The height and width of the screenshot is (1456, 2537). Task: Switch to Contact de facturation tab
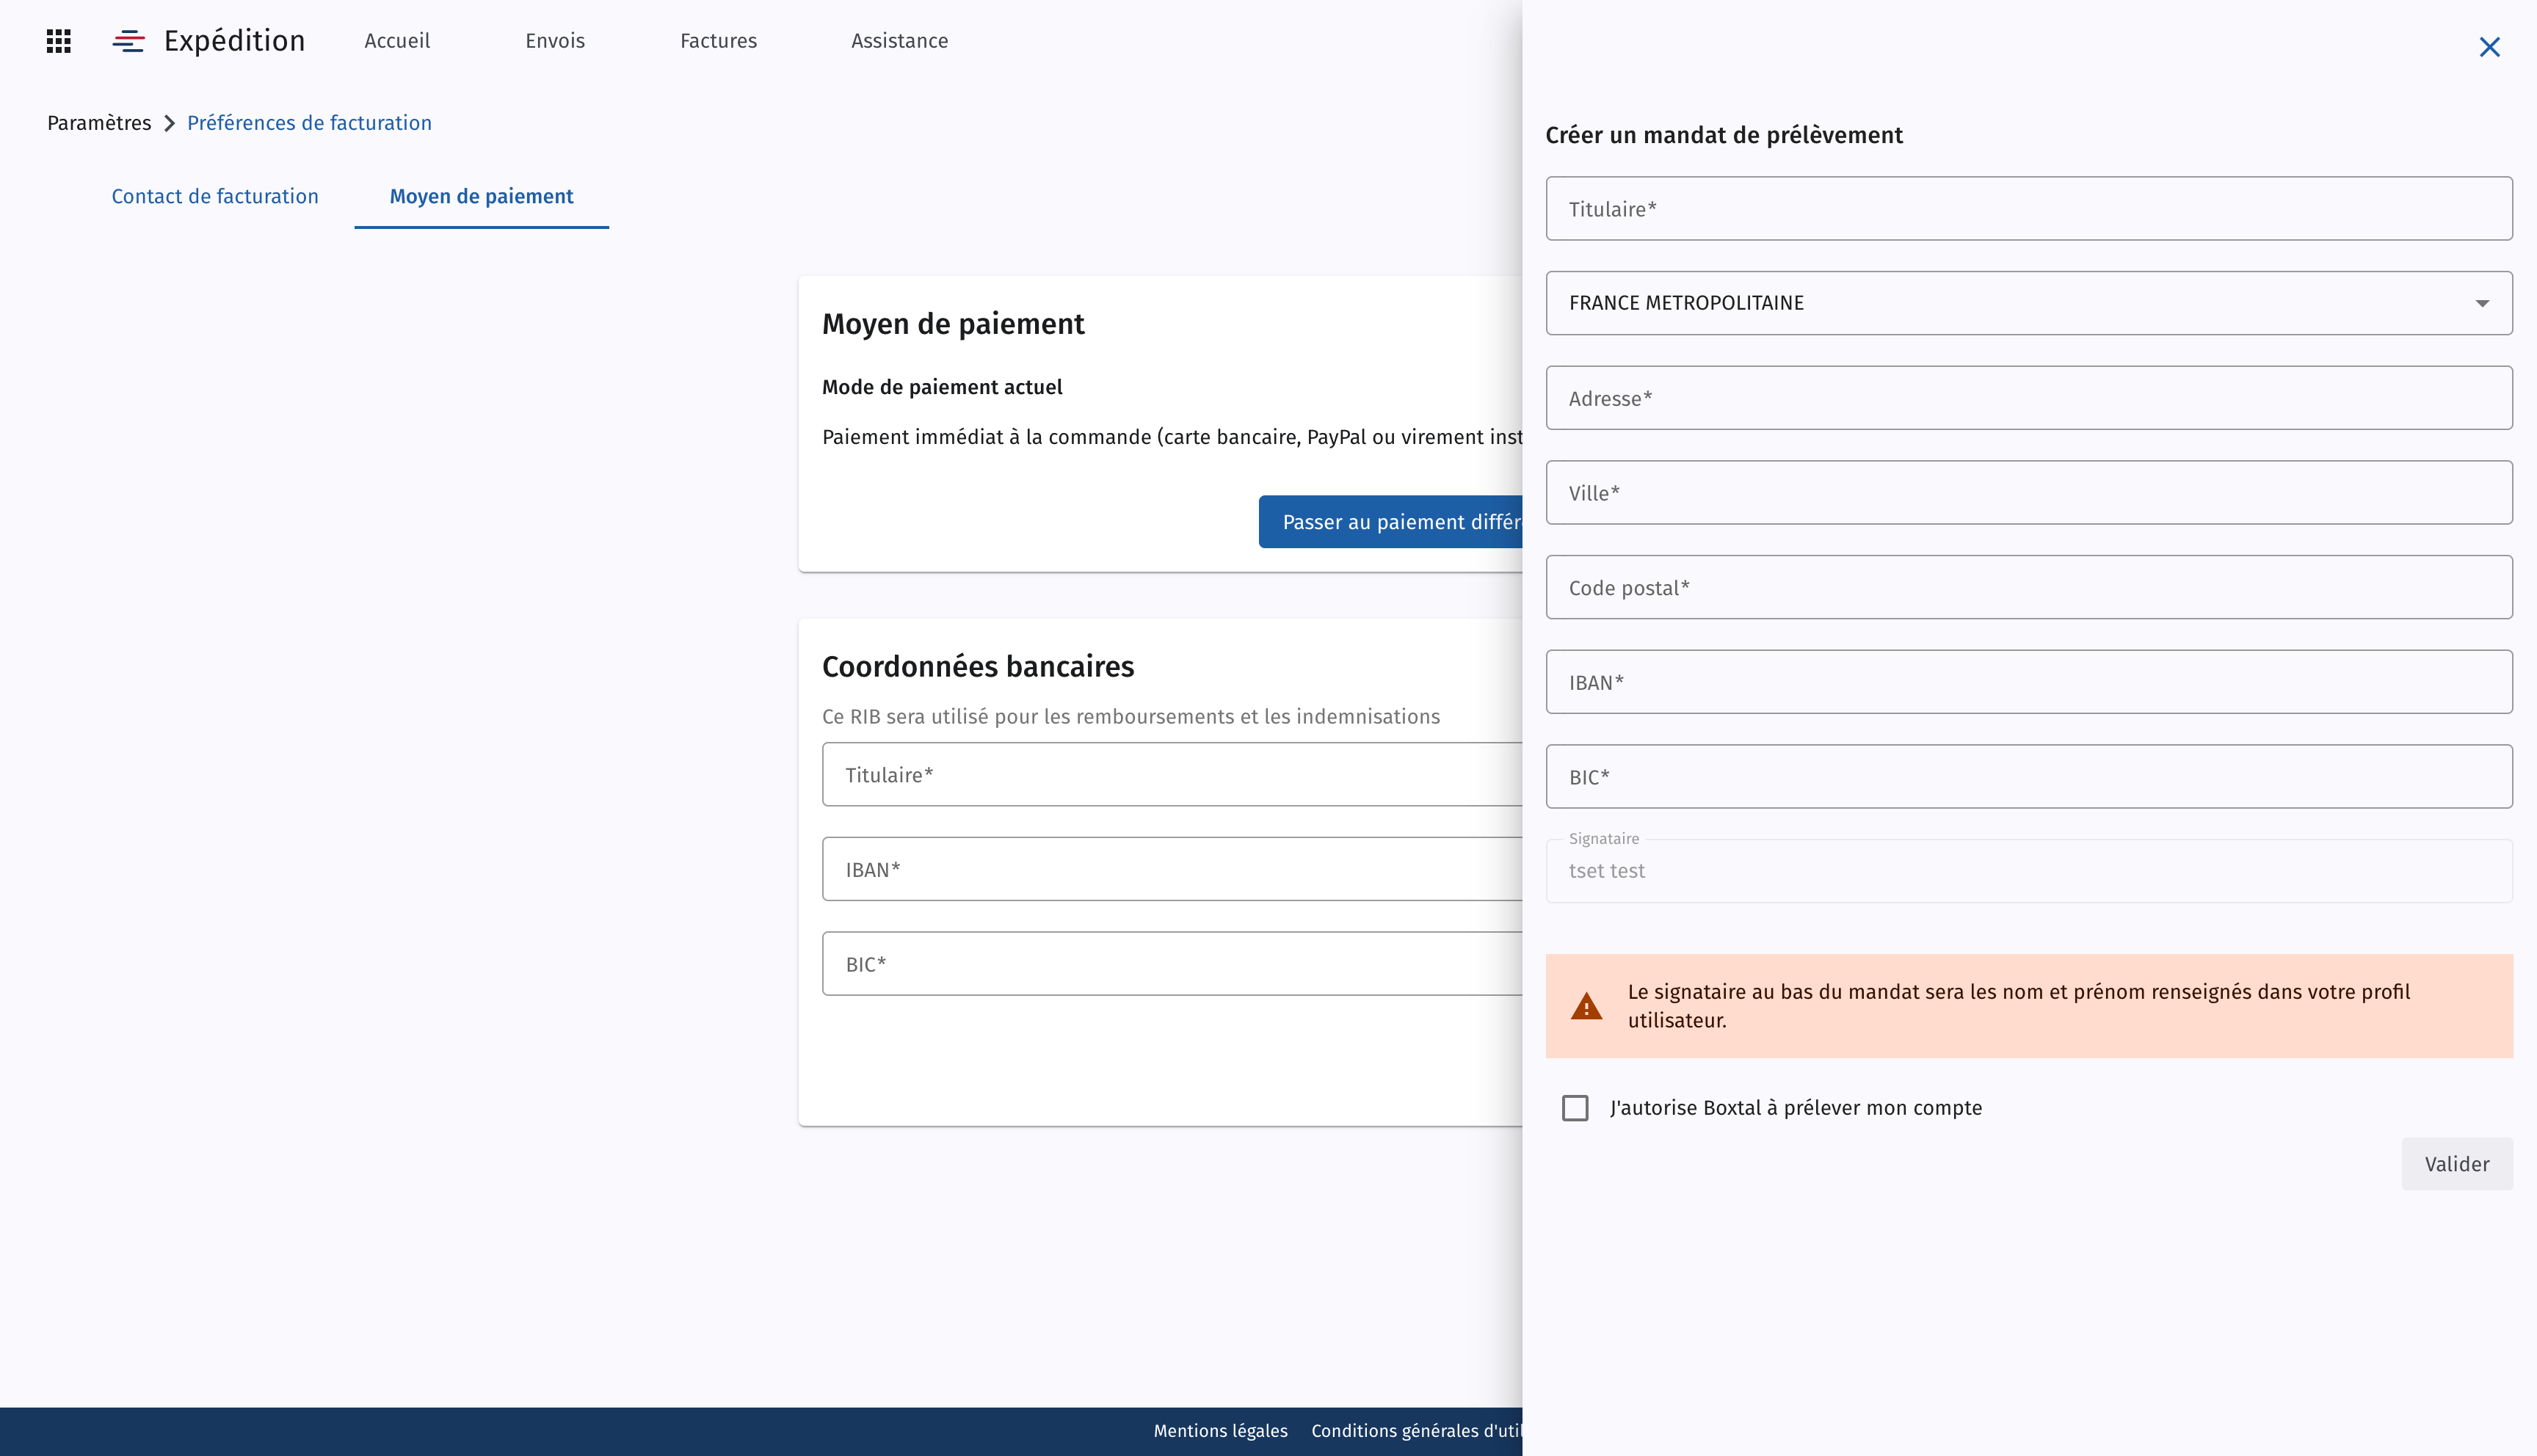click(215, 196)
